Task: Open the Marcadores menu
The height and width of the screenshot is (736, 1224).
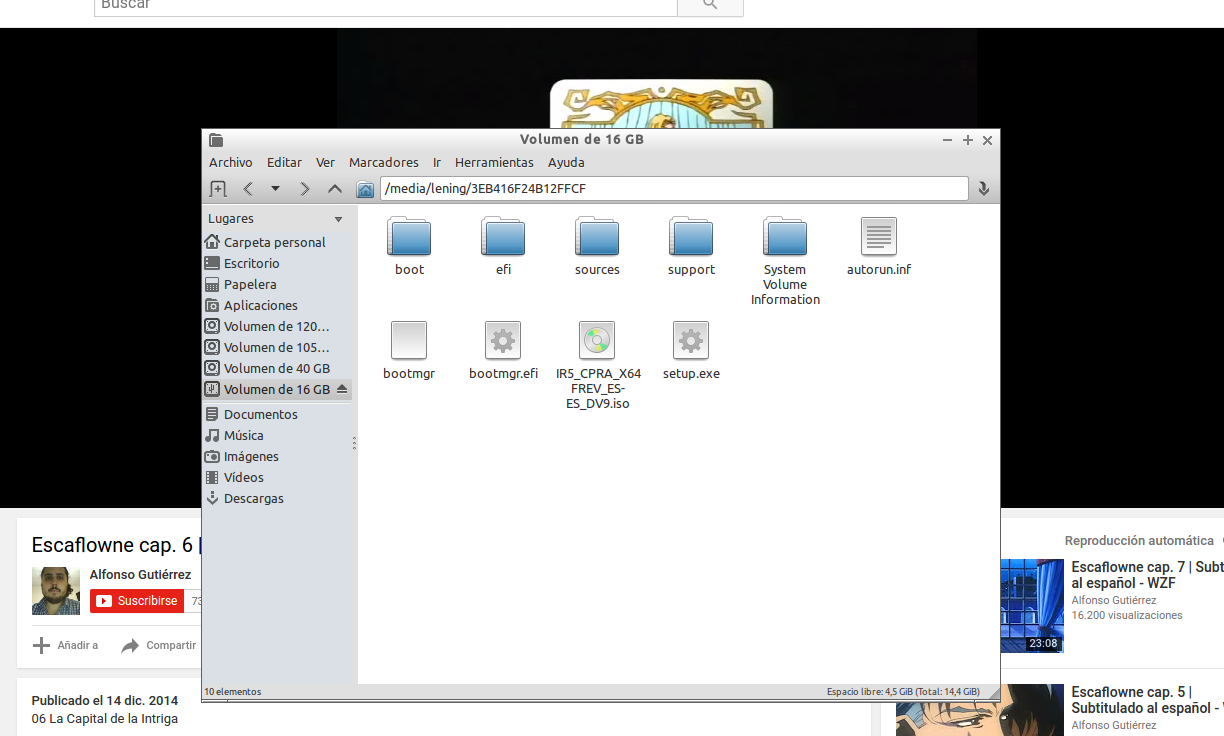Action: pyautogui.click(x=384, y=162)
